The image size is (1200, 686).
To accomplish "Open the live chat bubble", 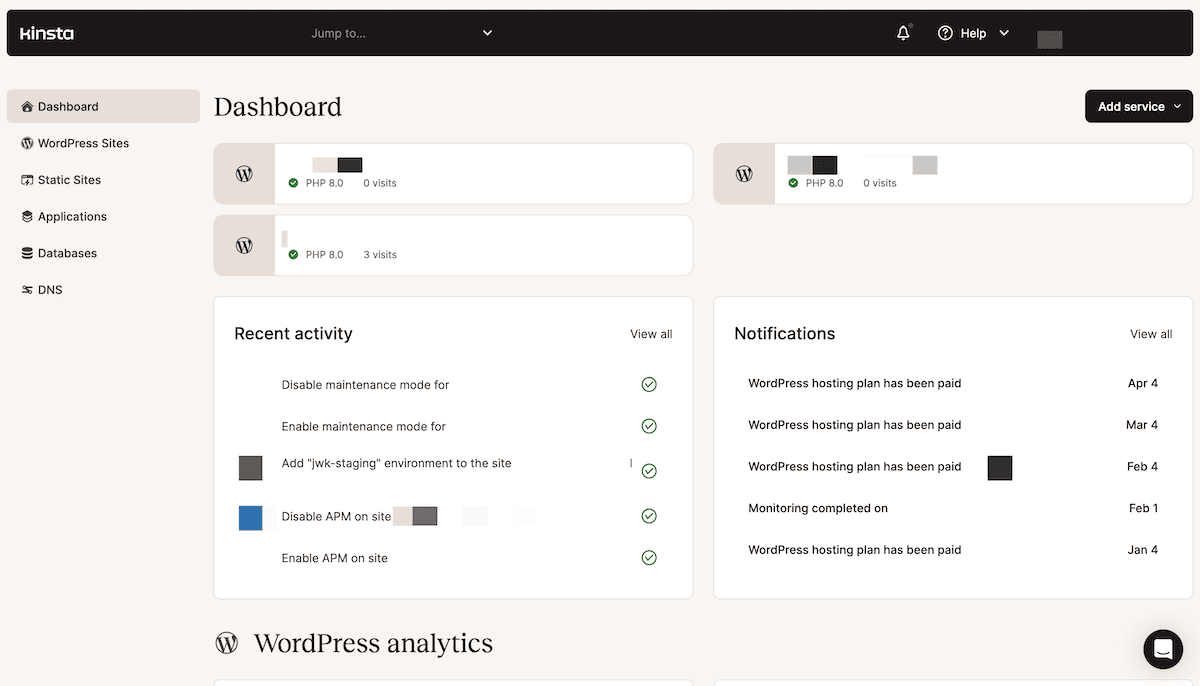I will point(1162,649).
